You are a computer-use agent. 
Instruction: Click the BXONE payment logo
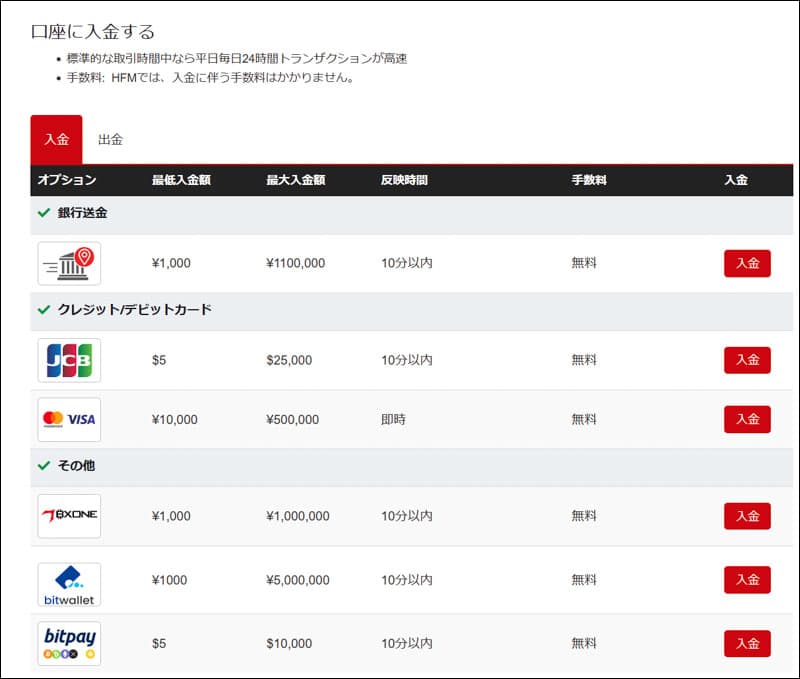click(x=69, y=516)
